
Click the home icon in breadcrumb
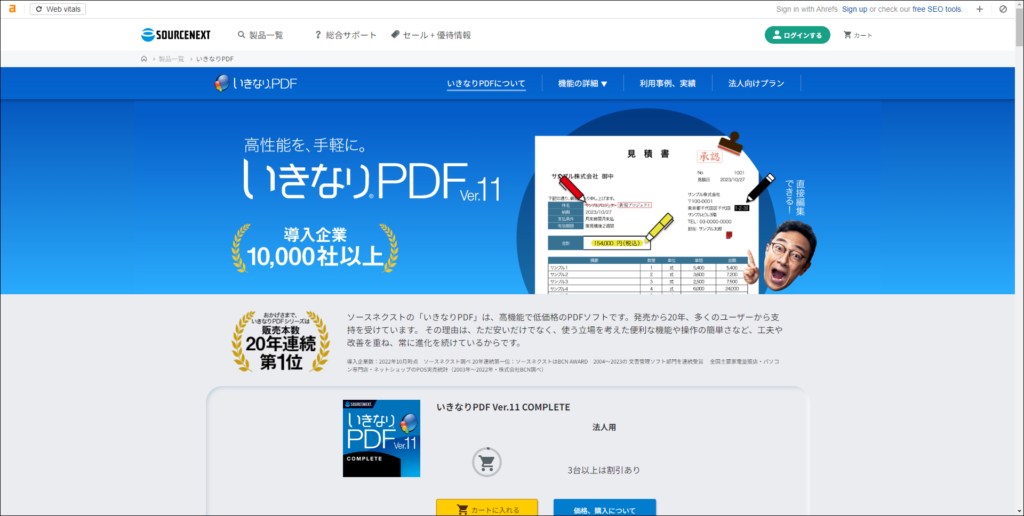point(144,59)
